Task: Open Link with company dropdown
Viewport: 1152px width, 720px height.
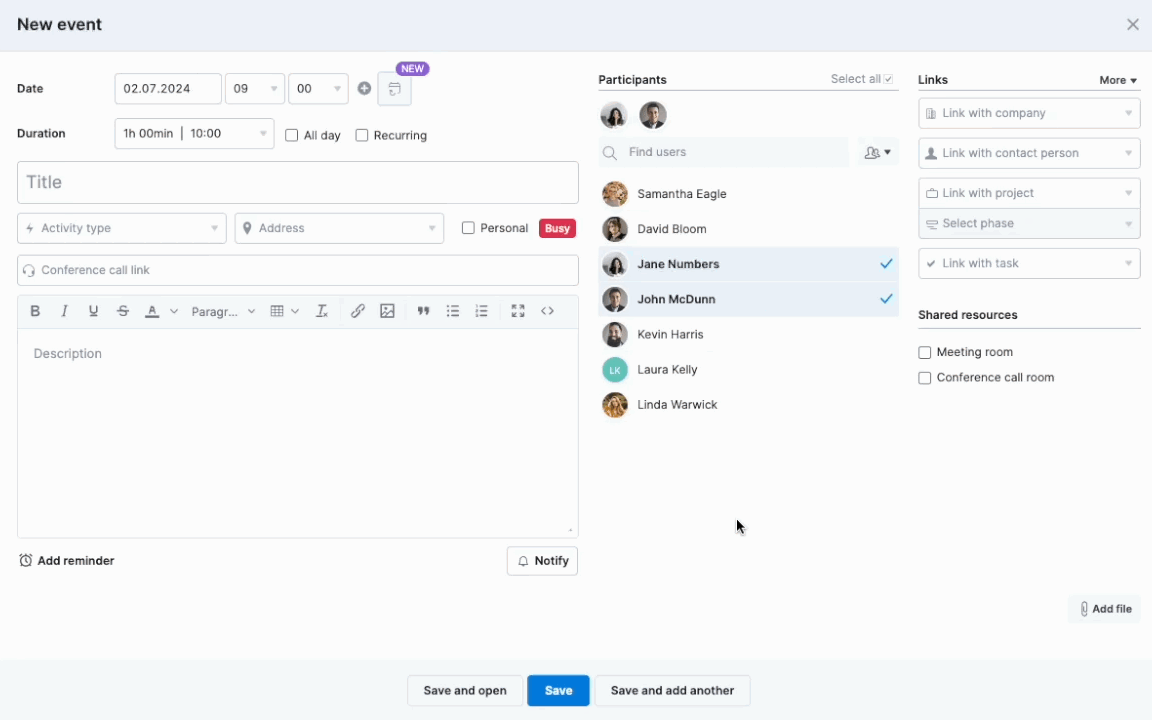Action: pos(1029,113)
